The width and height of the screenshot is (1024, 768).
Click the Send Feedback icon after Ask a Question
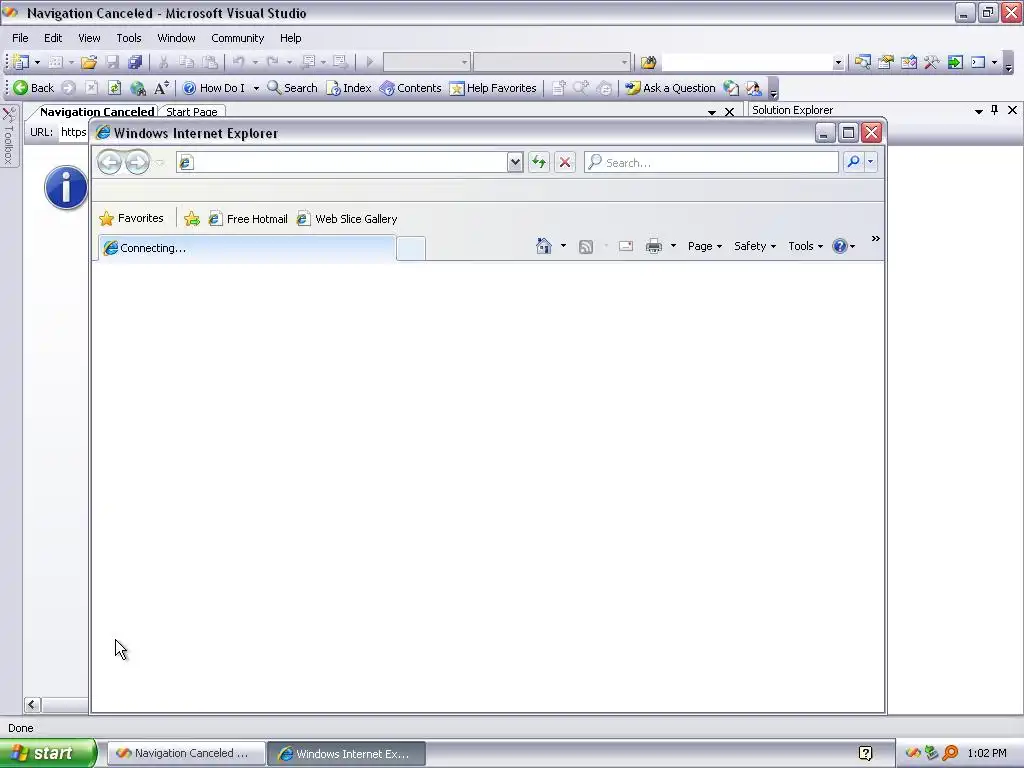[x=754, y=88]
